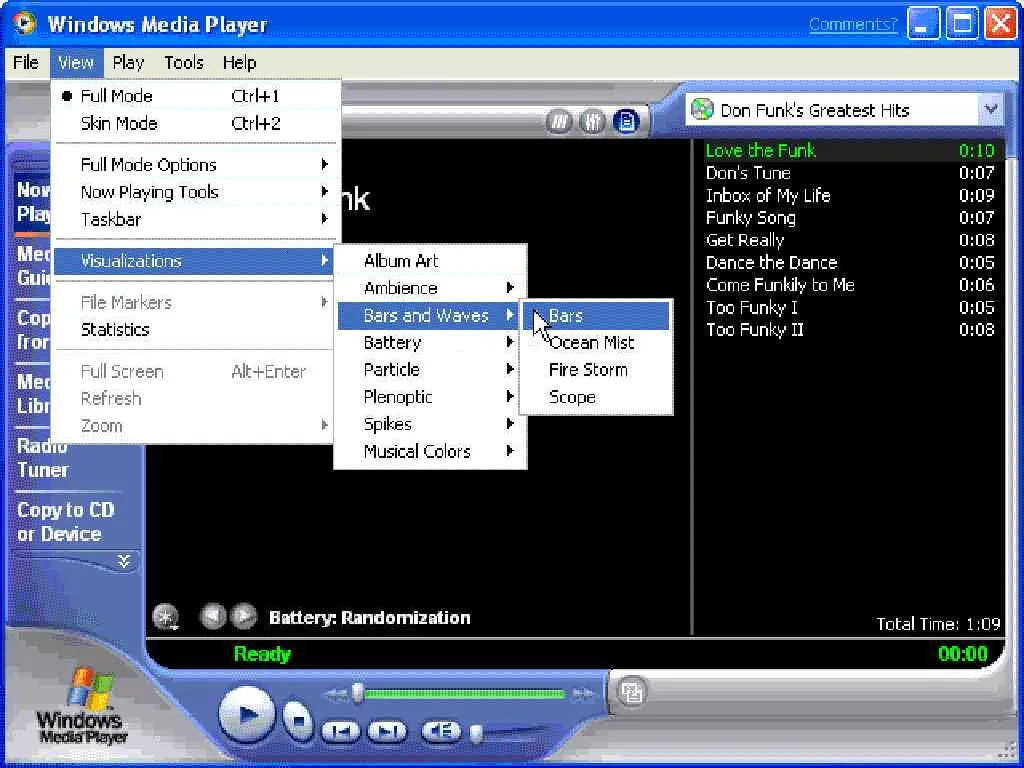The height and width of the screenshot is (768, 1024).
Task: Choose the Ocean Mist visualization
Action: (x=596, y=343)
